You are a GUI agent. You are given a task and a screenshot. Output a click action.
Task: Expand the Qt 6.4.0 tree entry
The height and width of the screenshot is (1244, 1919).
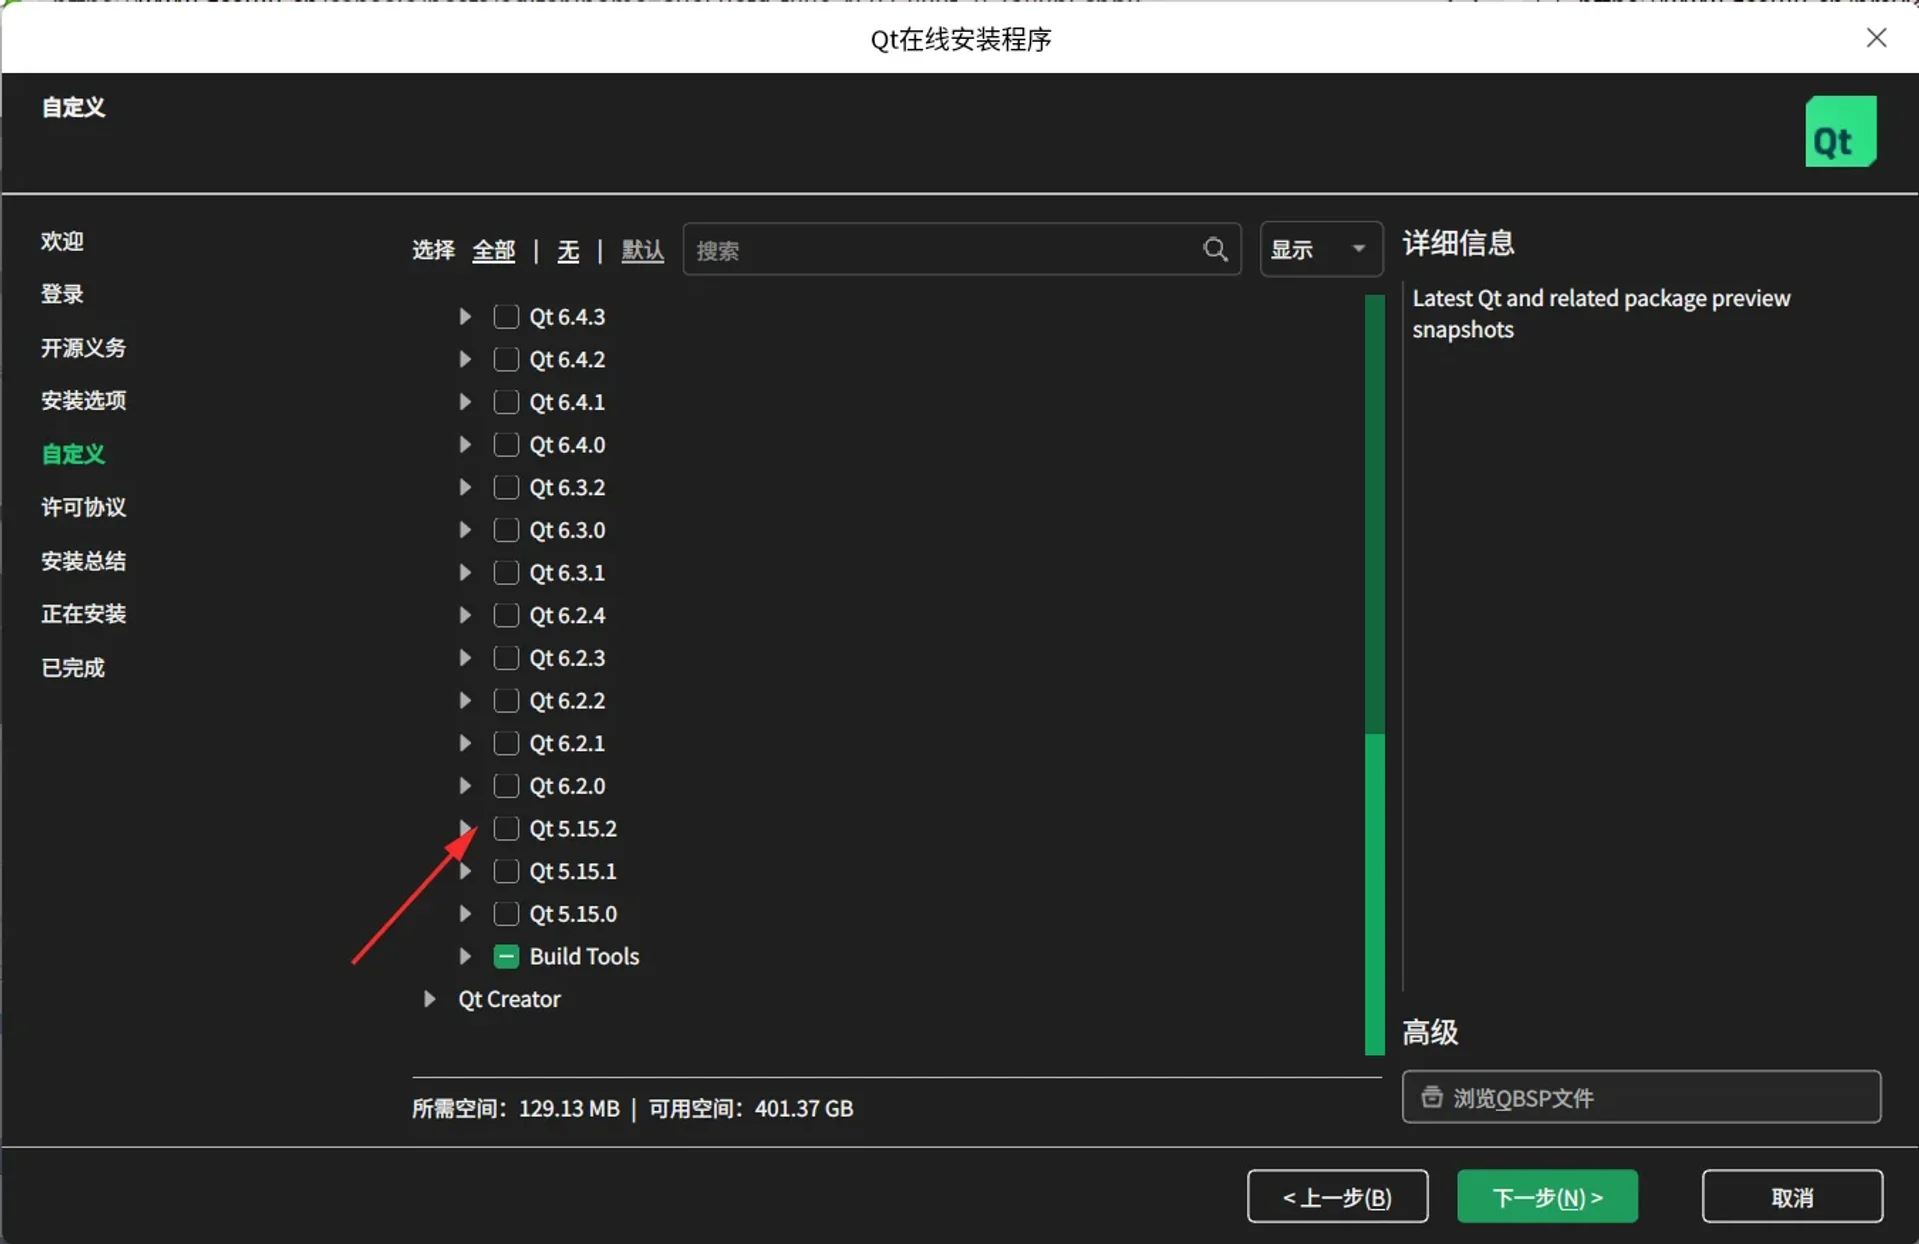point(464,444)
